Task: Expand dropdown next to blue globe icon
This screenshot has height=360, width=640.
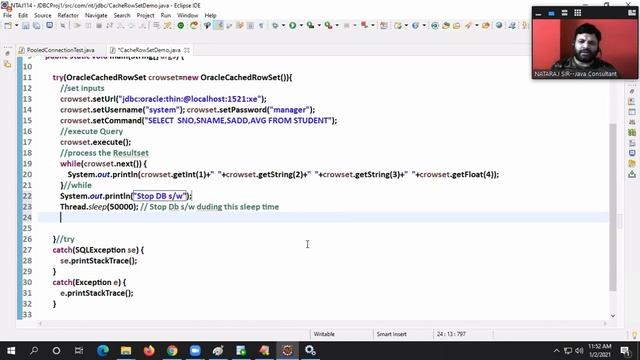Action: [424, 26]
